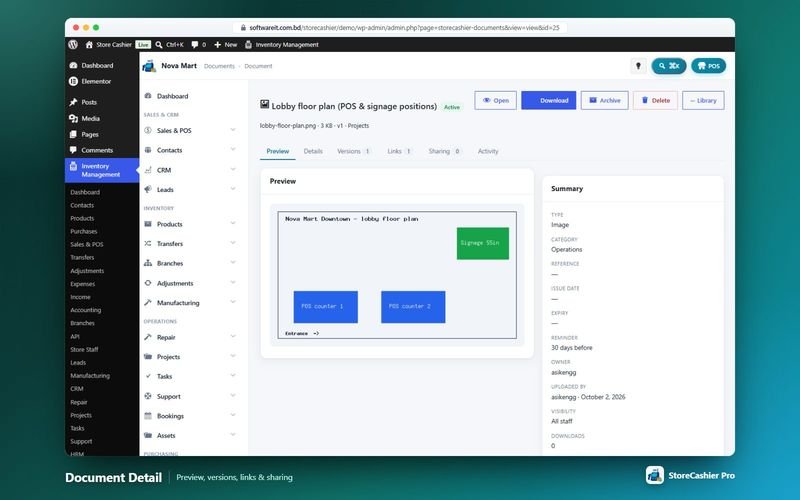Switch to the Links tab
Viewport: 800px width, 500px height.
tap(399, 151)
